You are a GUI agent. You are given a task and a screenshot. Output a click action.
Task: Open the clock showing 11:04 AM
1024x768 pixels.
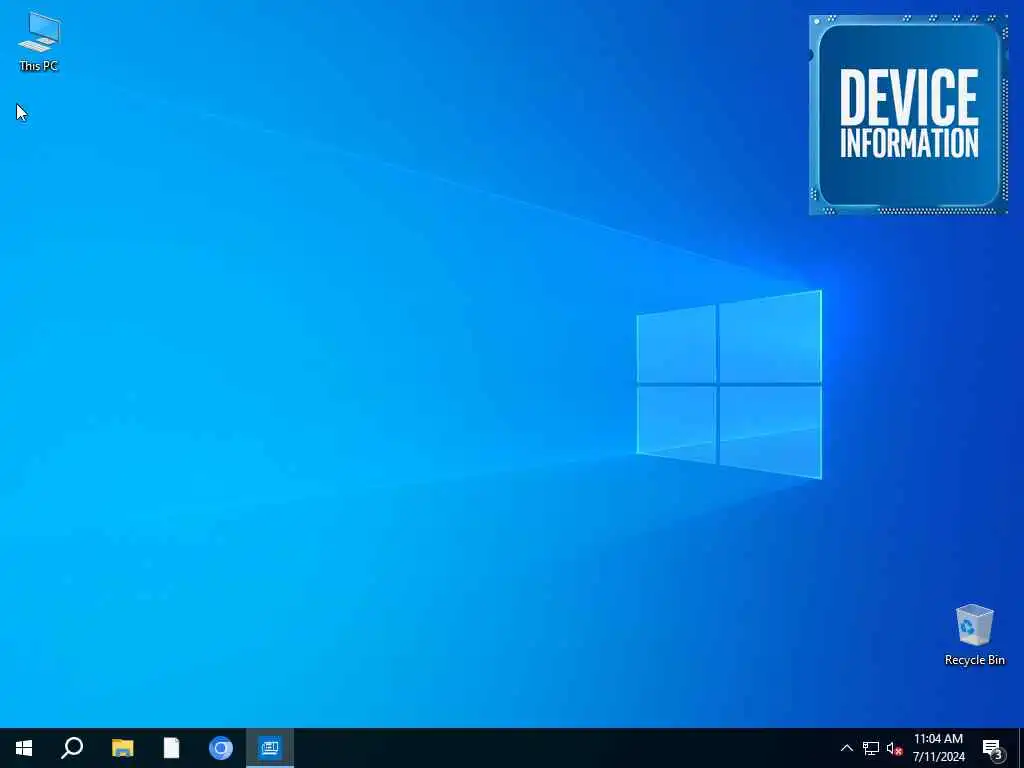point(938,748)
